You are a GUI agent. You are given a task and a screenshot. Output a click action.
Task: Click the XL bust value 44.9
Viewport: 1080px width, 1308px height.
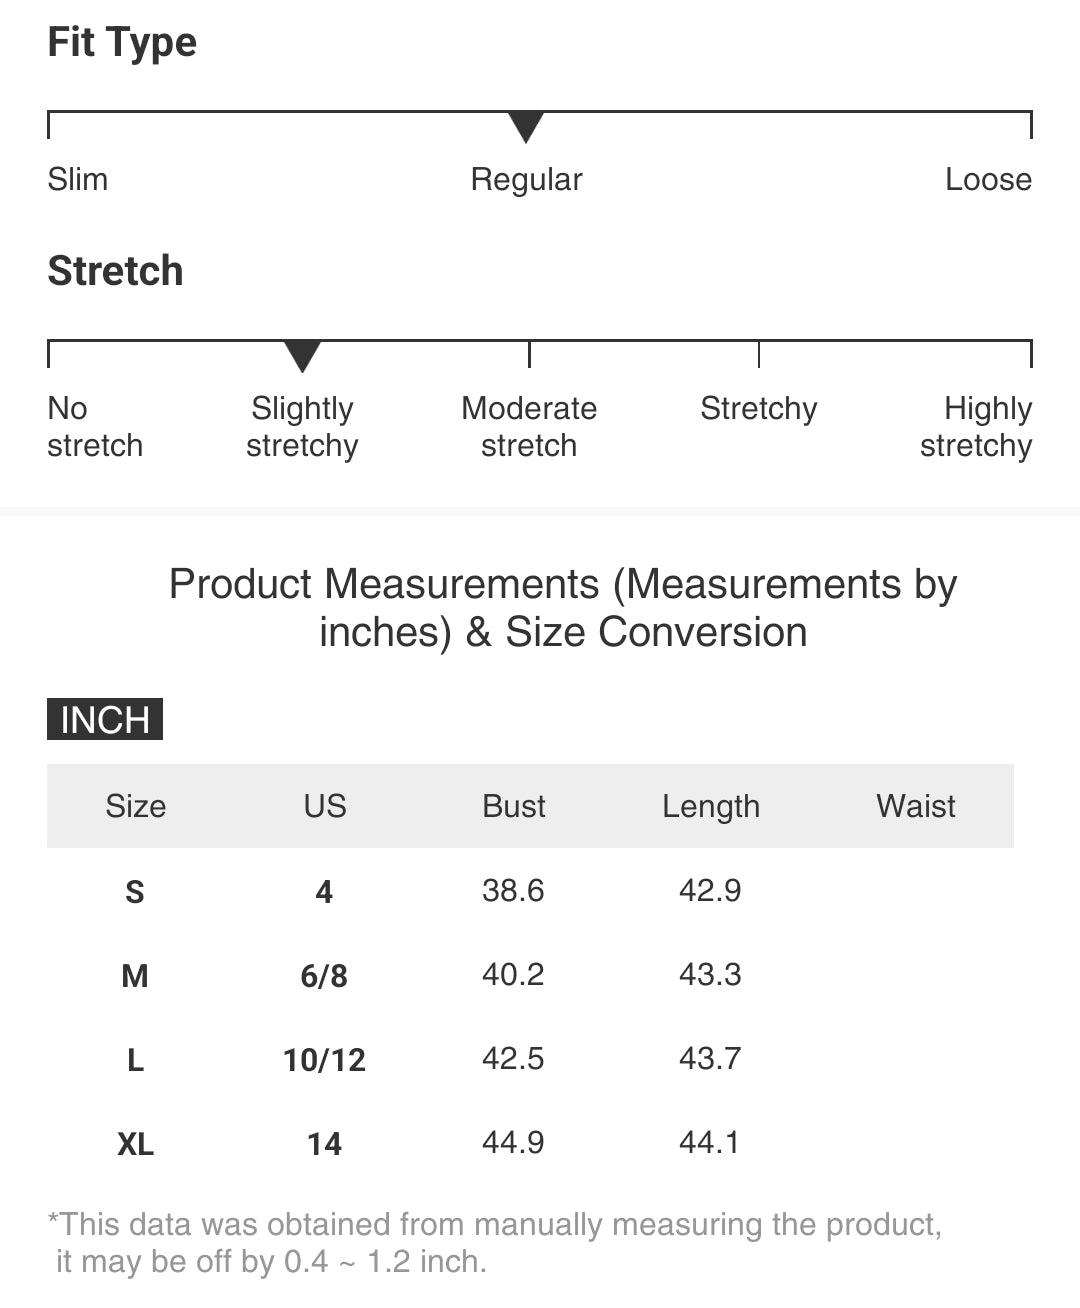[x=513, y=1142]
